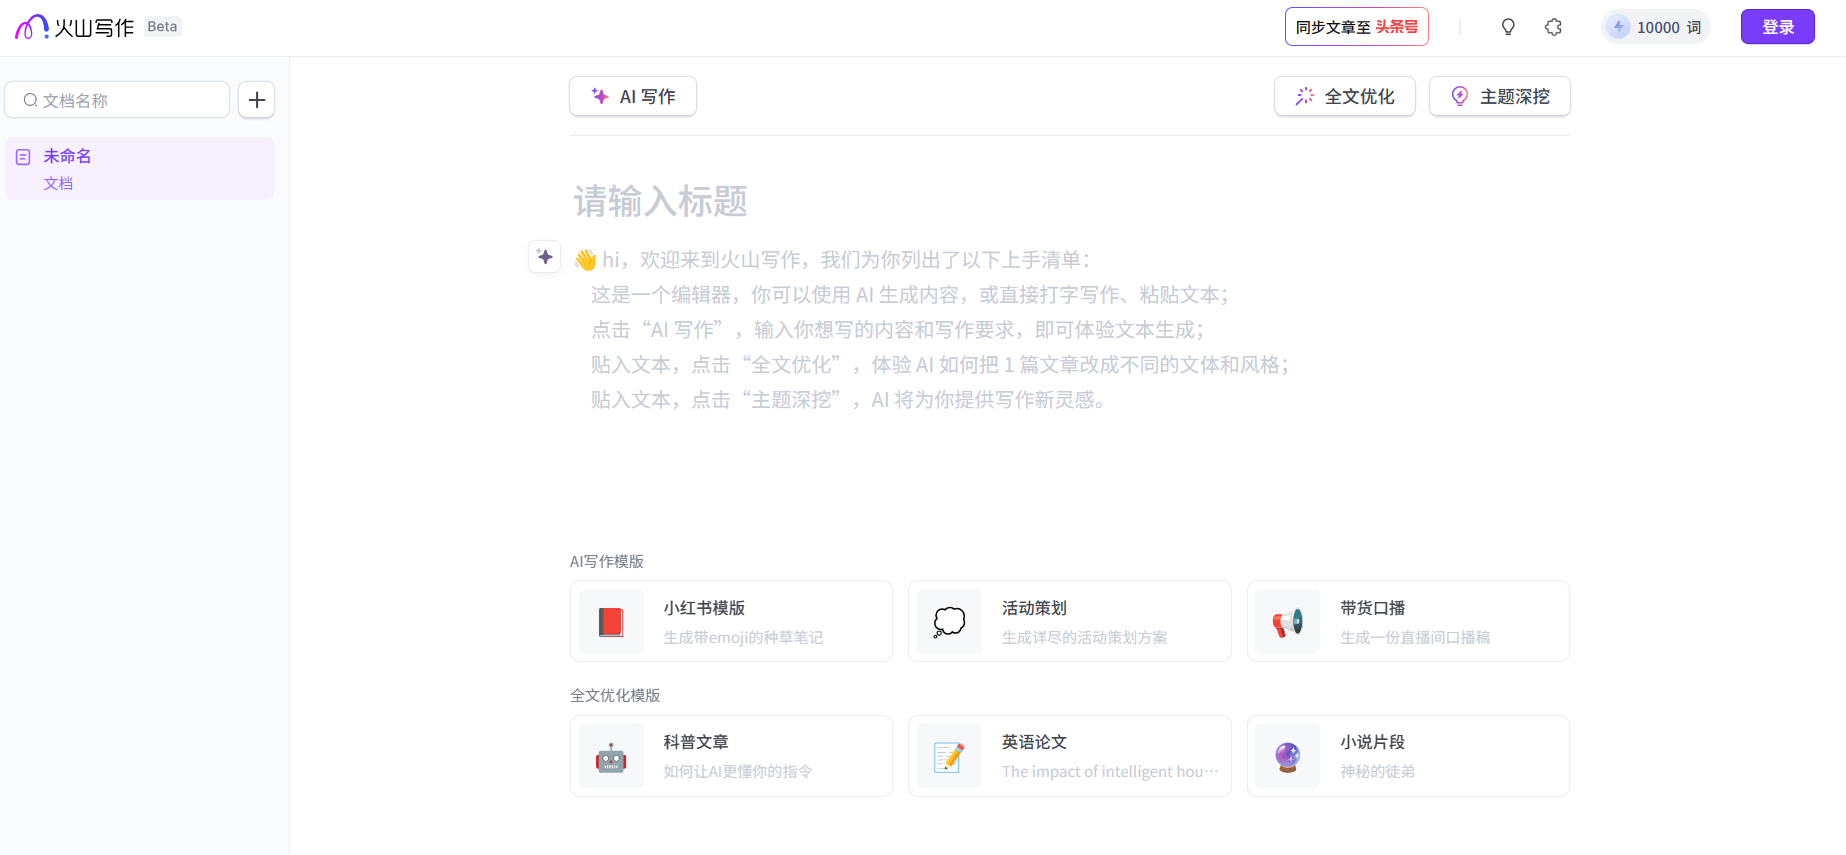Choose the 小说片段 template card
Image resolution: width=1846 pixels, height=855 pixels.
pos(1408,756)
